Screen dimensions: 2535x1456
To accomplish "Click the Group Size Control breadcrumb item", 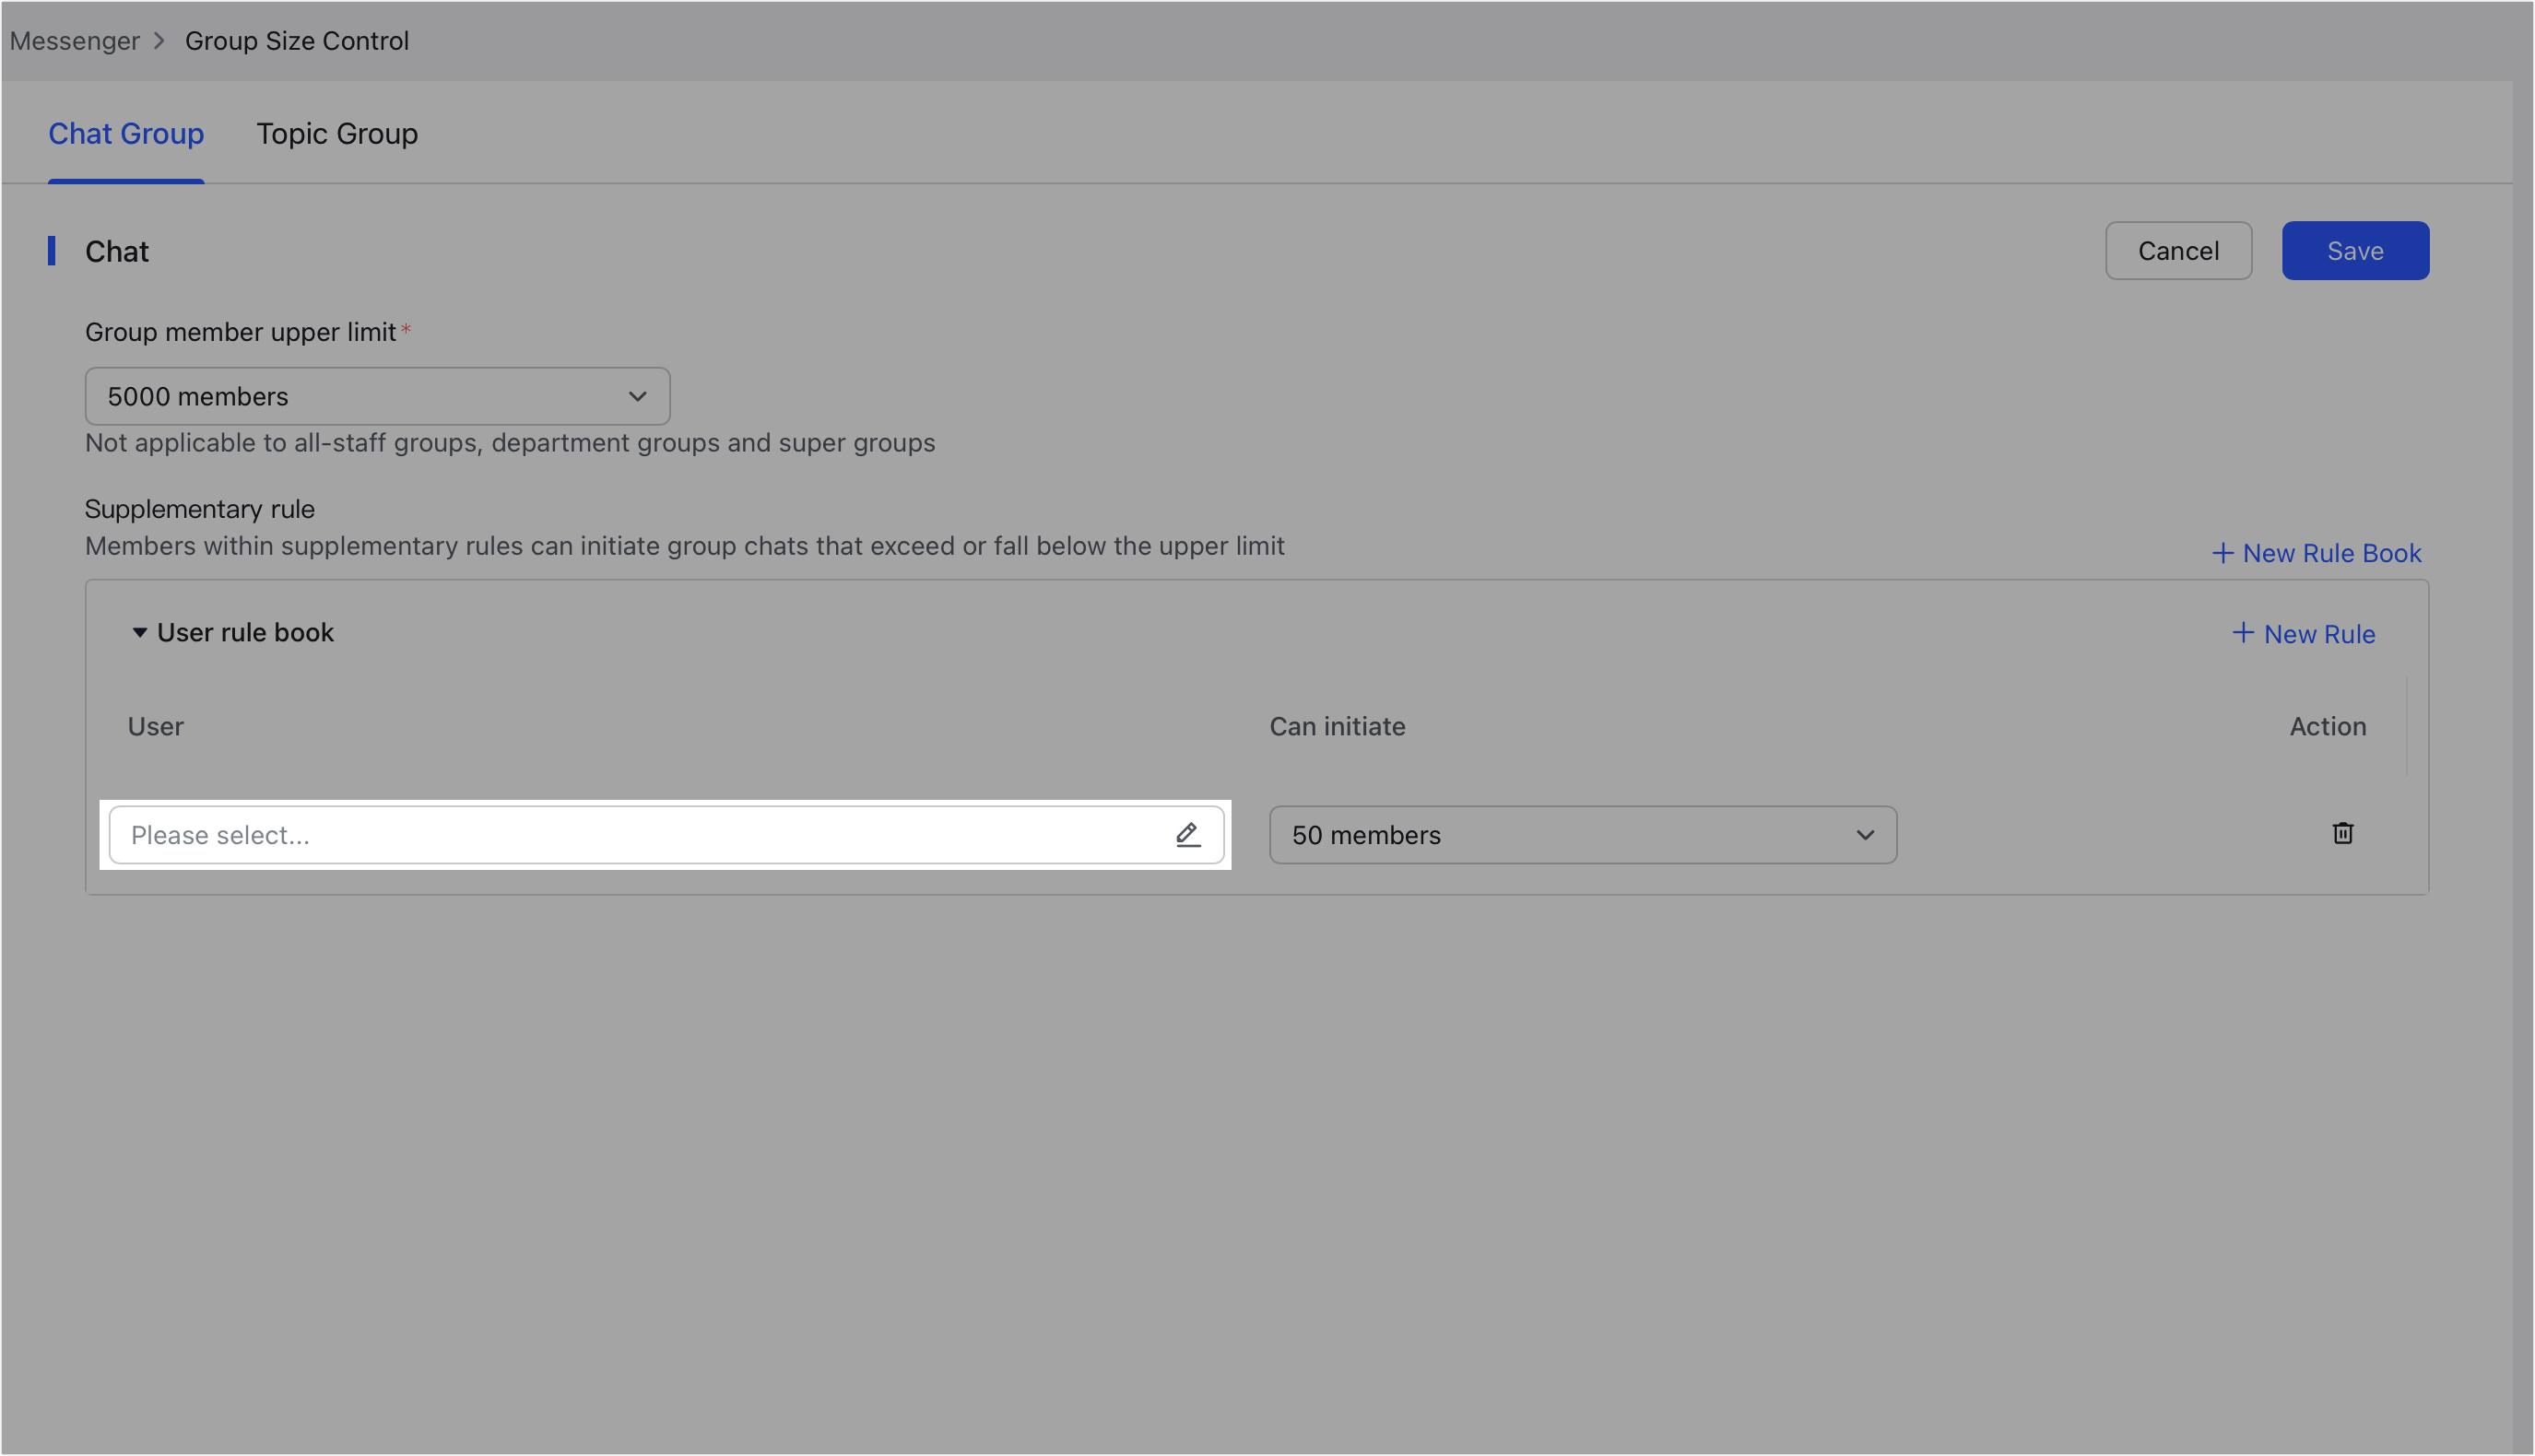I will tap(296, 41).
